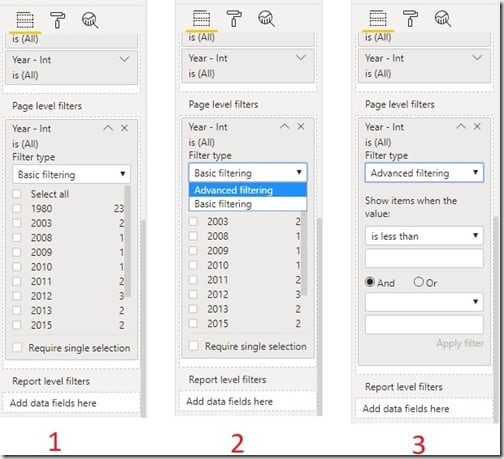Check year 1980 in panel 1
Screen dimensions: 504x459
pos(17,209)
